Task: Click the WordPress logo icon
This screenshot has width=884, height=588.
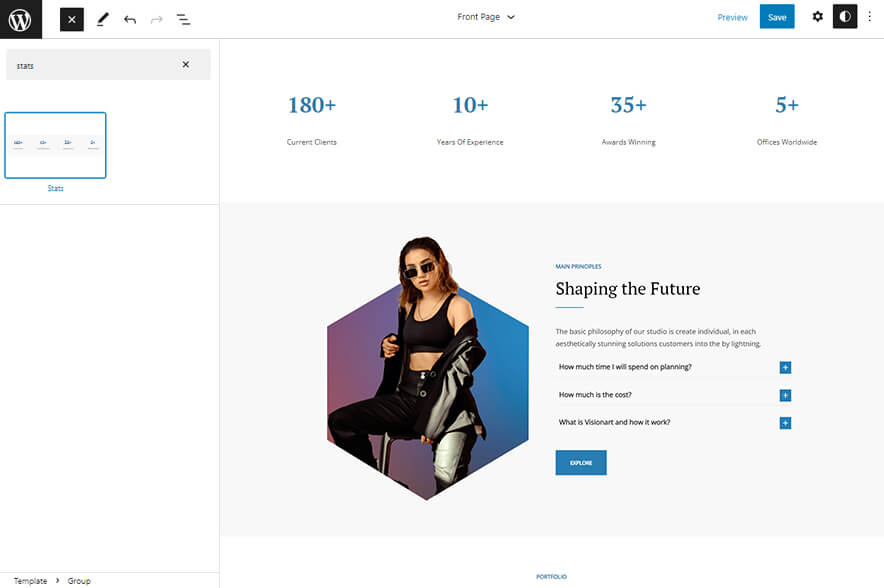Action: click(x=20, y=18)
